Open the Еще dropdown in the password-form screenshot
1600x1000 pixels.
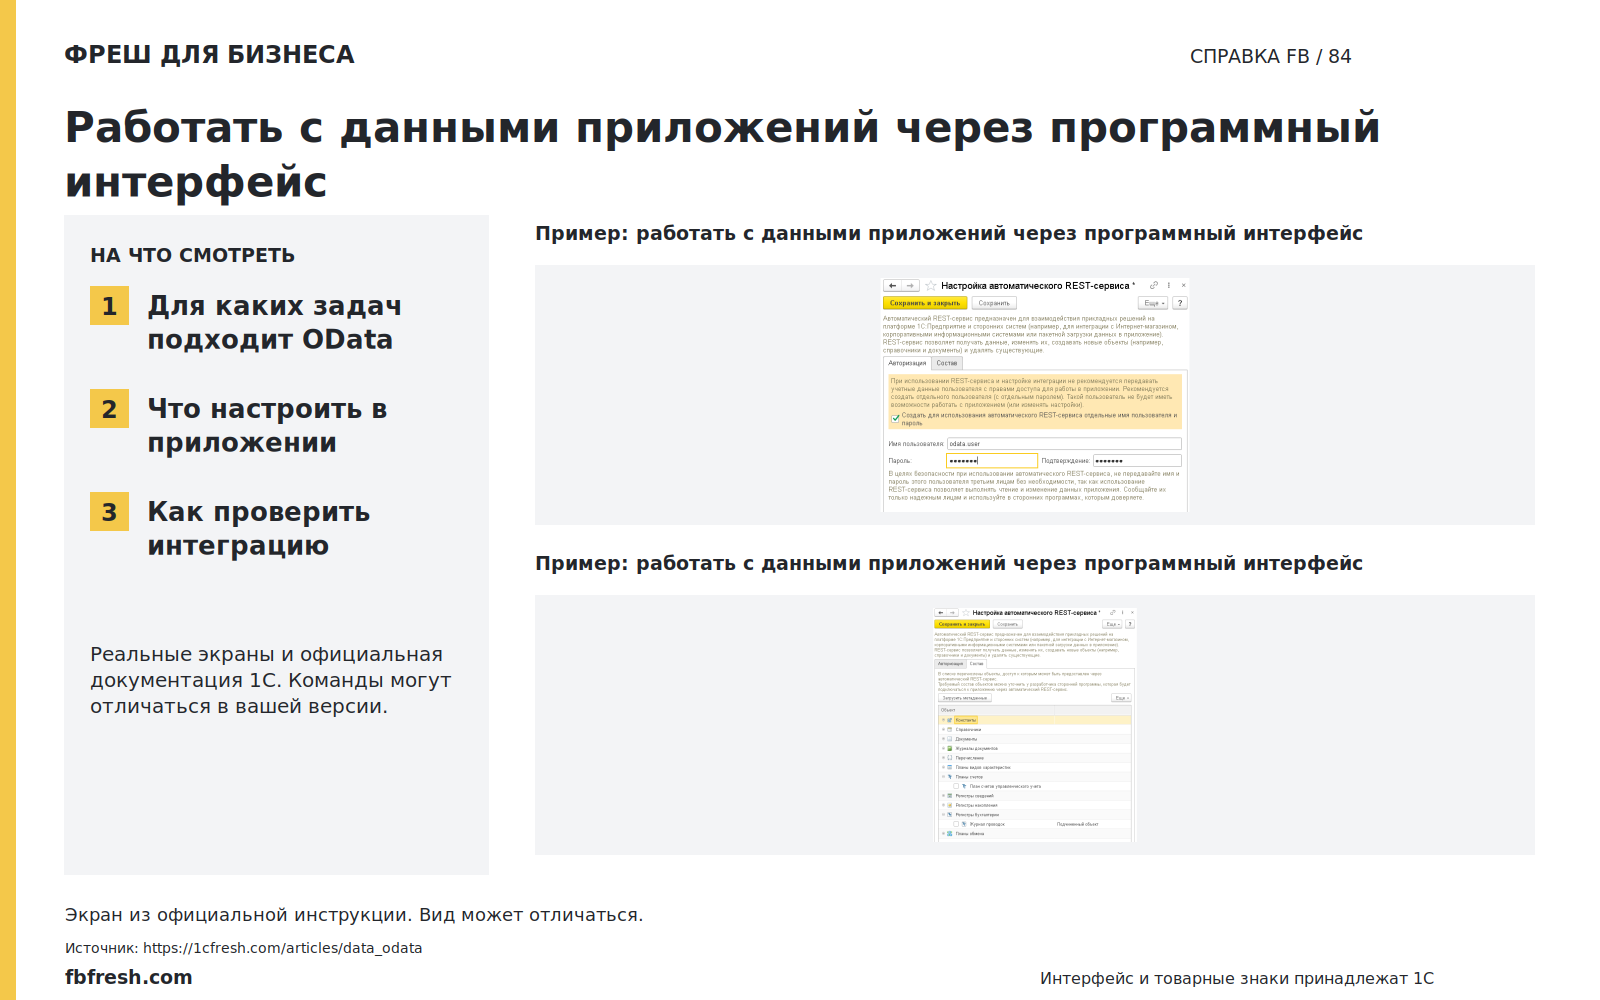(x=1153, y=303)
